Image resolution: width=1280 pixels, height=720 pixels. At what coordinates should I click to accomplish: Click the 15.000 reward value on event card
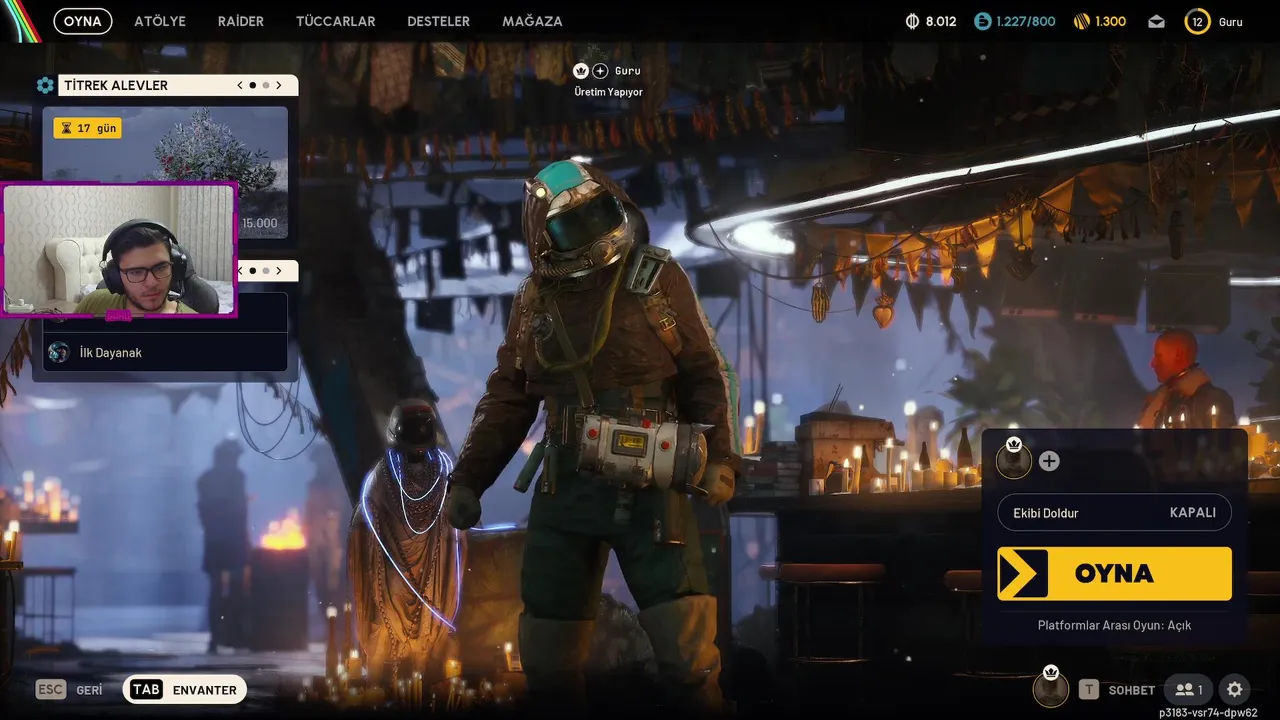coord(258,224)
